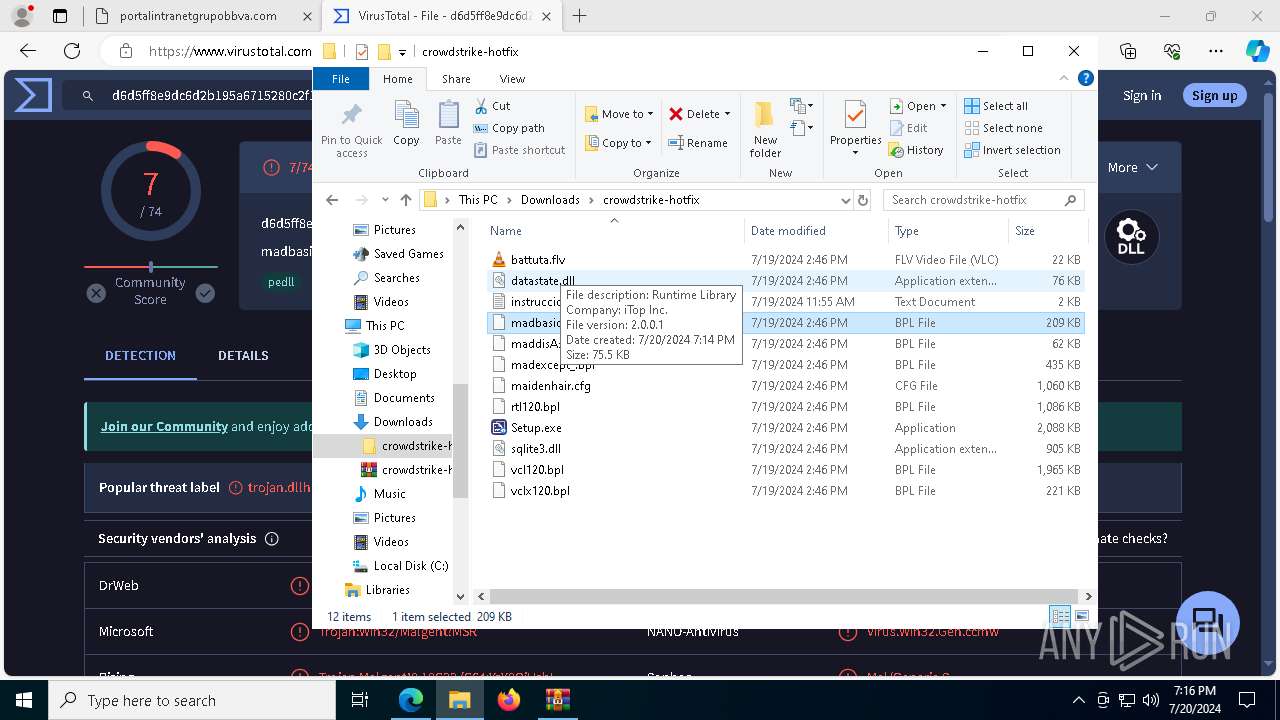Image resolution: width=1280 pixels, height=720 pixels.
Task: Collapse the ribbon with the chevron
Action: tap(1064, 78)
